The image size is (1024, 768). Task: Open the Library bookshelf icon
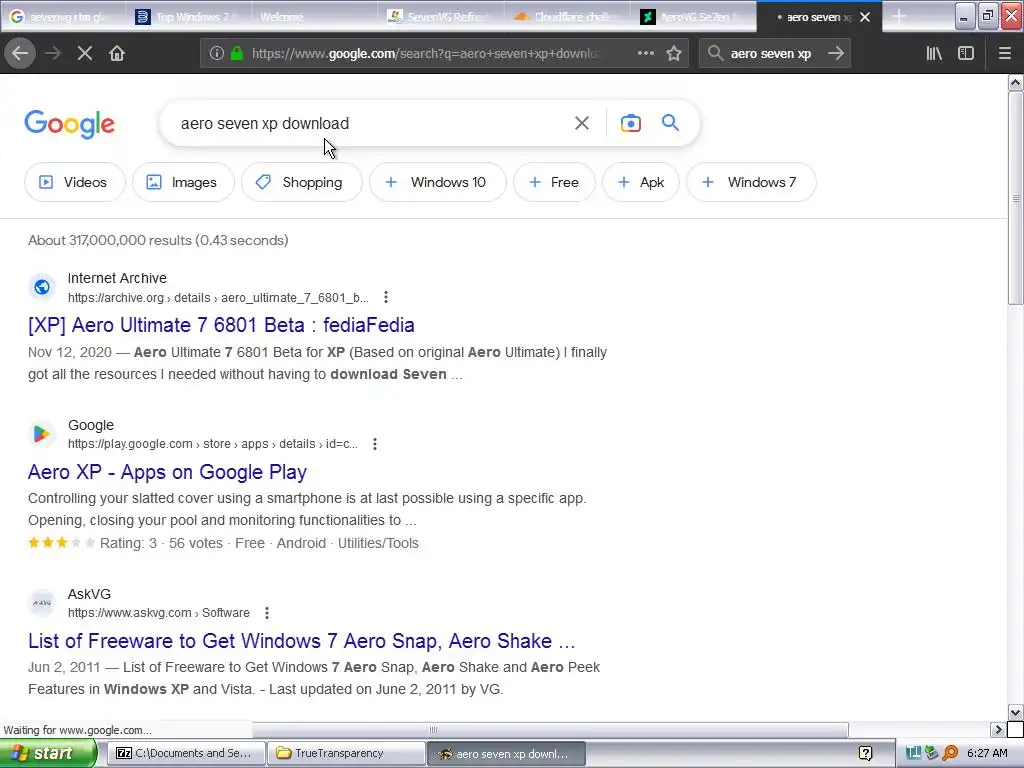click(x=934, y=54)
